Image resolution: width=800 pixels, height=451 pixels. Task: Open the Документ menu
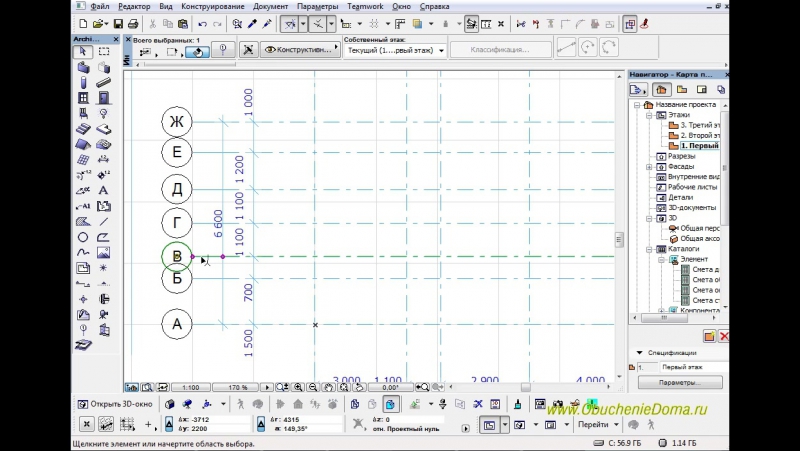[x=271, y=7]
